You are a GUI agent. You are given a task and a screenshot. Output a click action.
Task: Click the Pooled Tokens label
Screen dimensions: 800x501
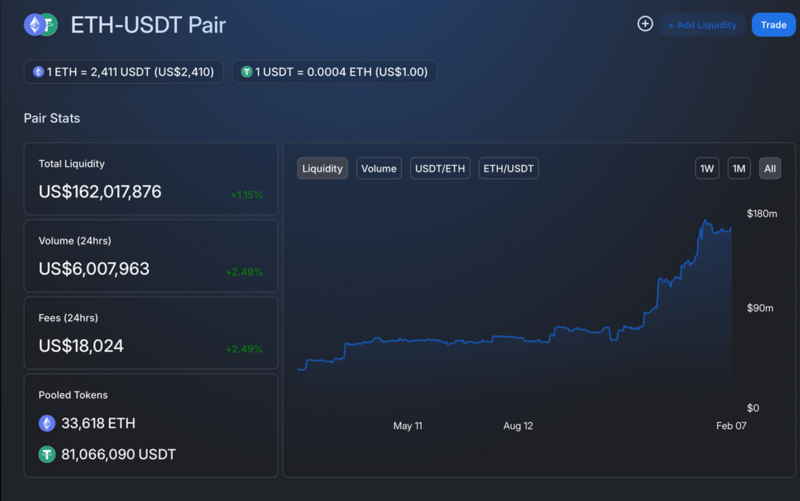click(73, 395)
